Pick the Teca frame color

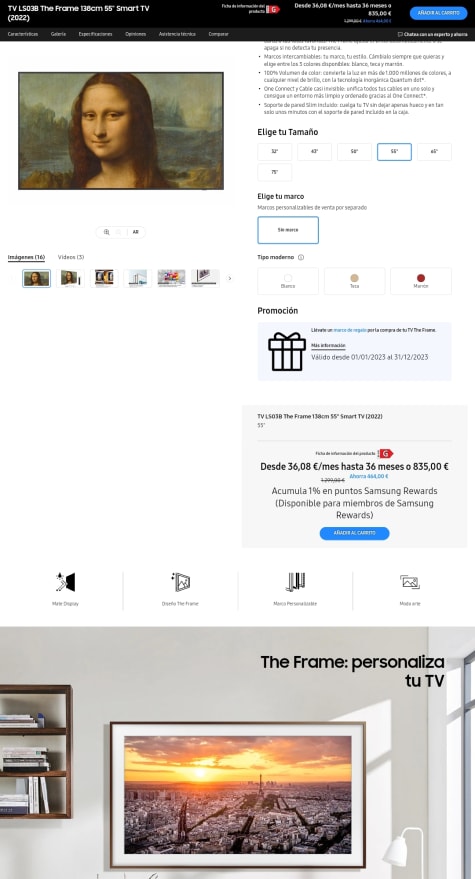coord(354,281)
